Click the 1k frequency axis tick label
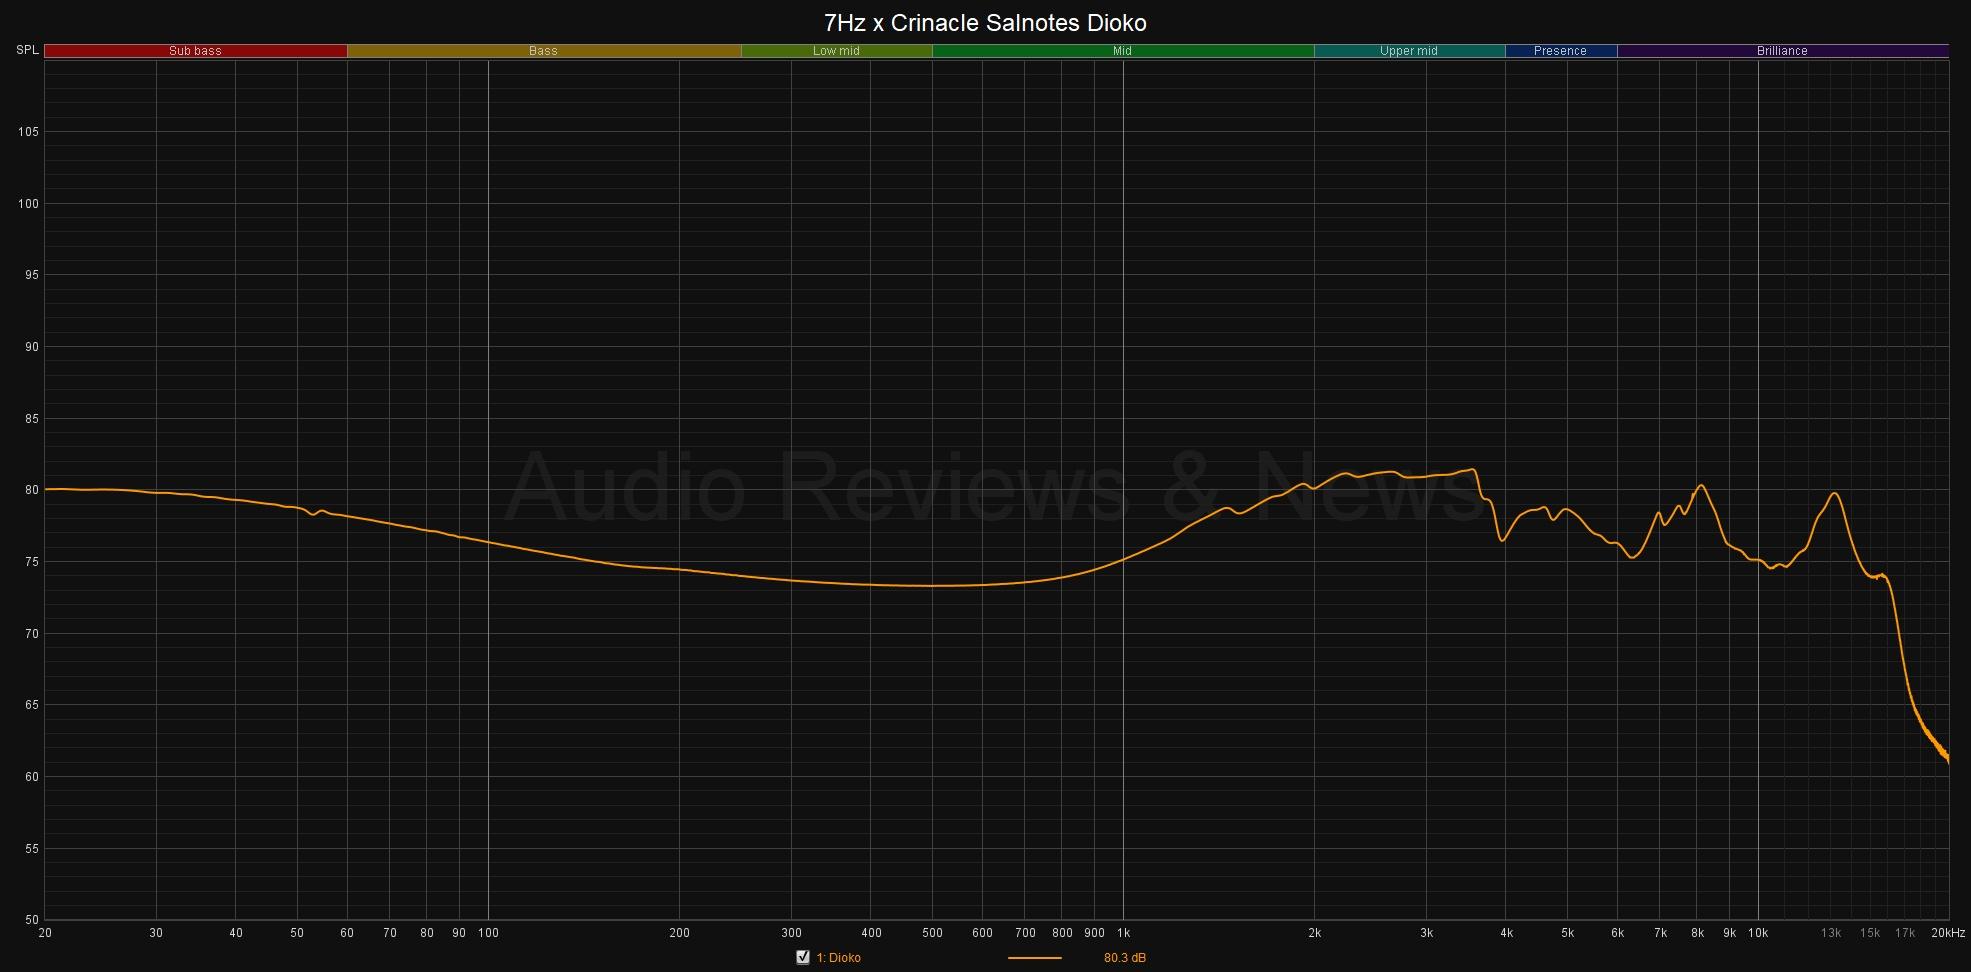This screenshot has width=1971, height=972. pos(1123,933)
